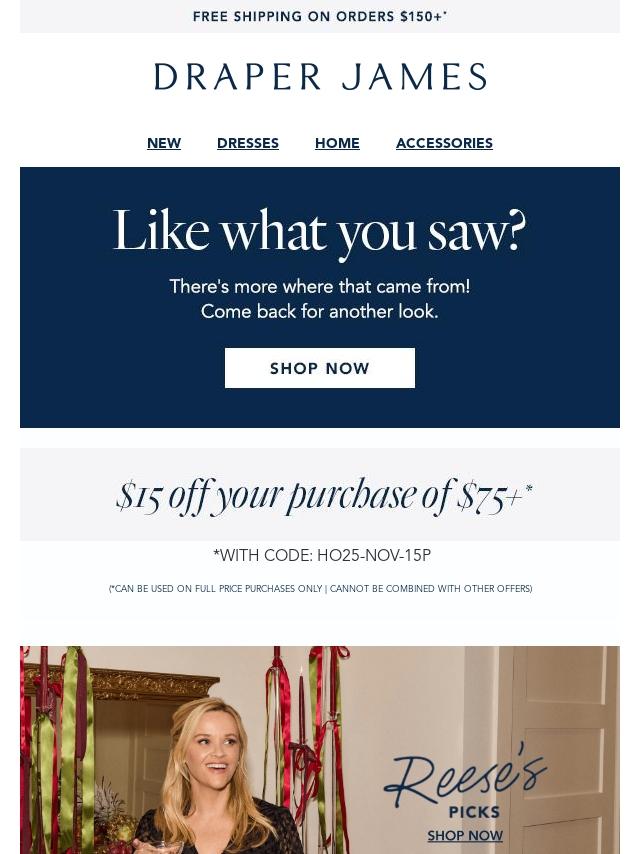The width and height of the screenshot is (640, 854).
Task: Hit the white SHOP NOW button
Action: click(320, 368)
